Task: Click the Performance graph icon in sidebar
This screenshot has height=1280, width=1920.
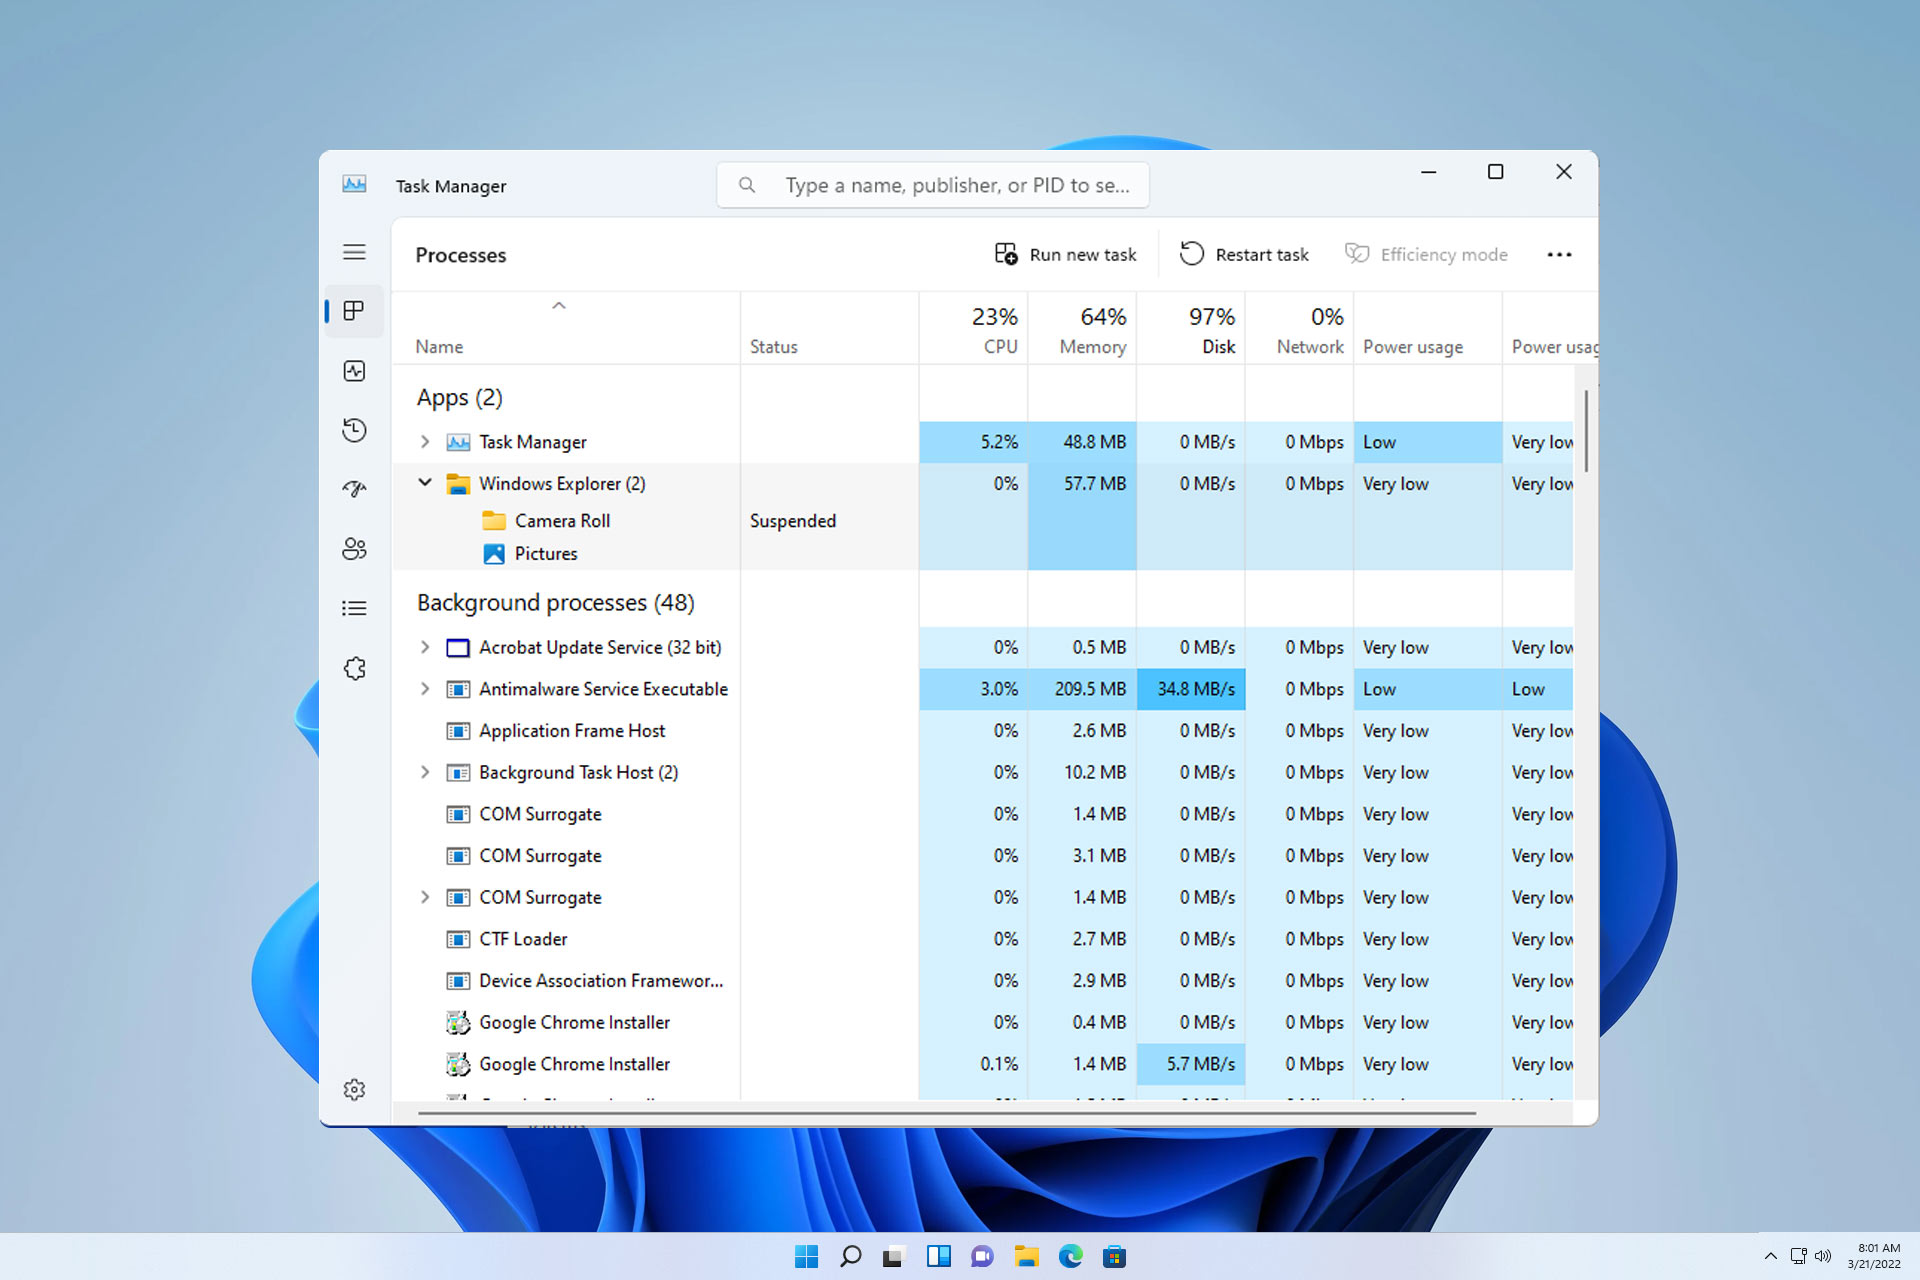Action: [356, 370]
